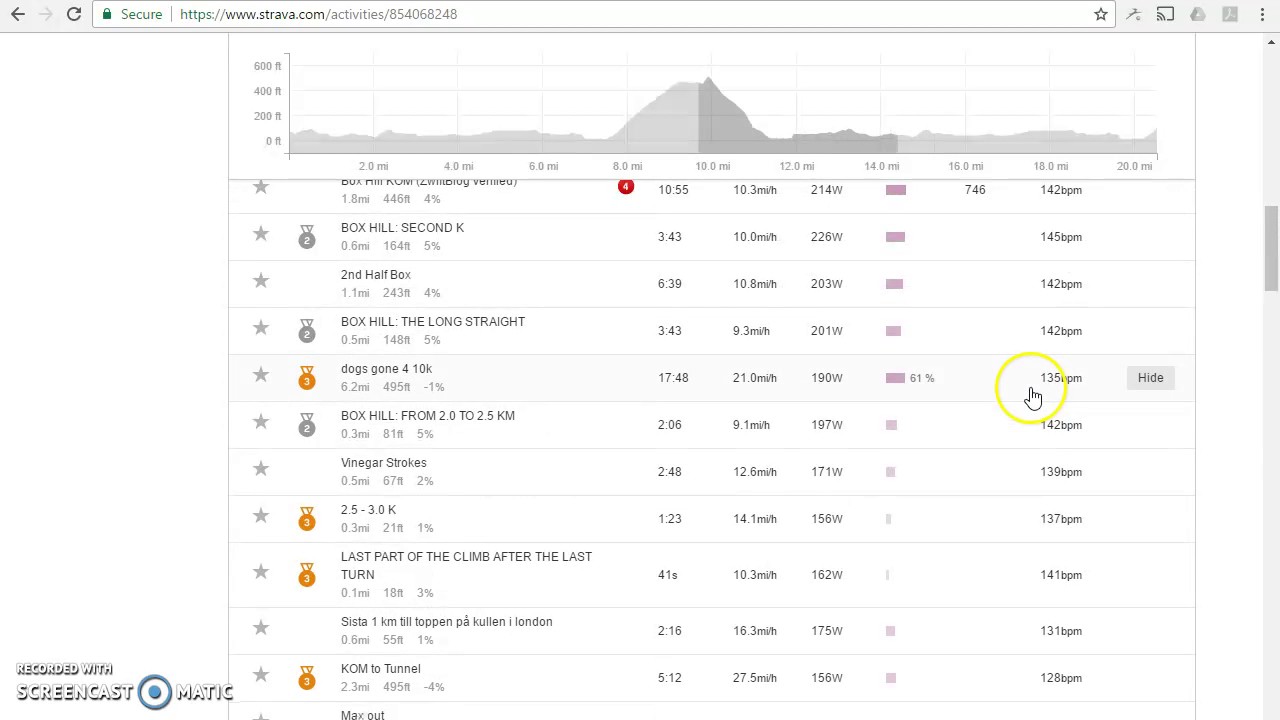This screenshot has height=720, width=1280.
Task: Star BOX HILL: THE LONG STRAIGHT segment
Action: pos(261,328)
